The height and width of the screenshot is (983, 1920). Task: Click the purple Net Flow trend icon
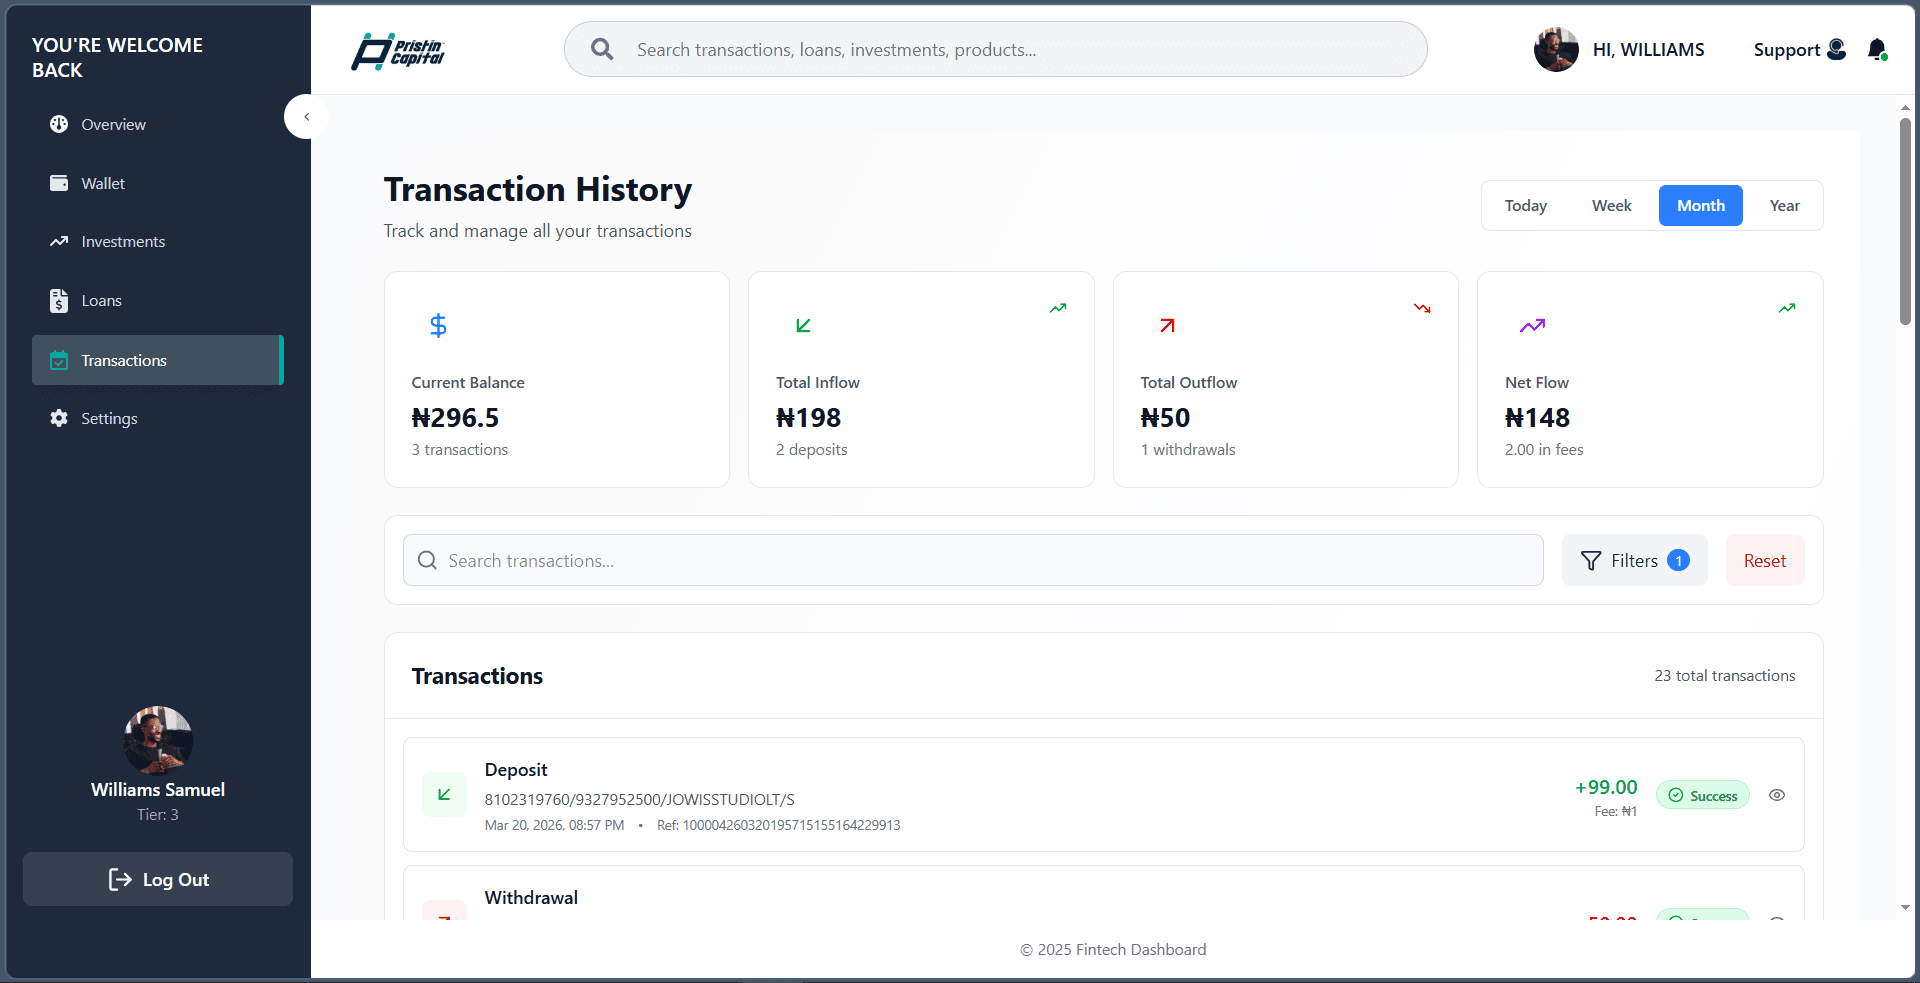[1532, 325]
